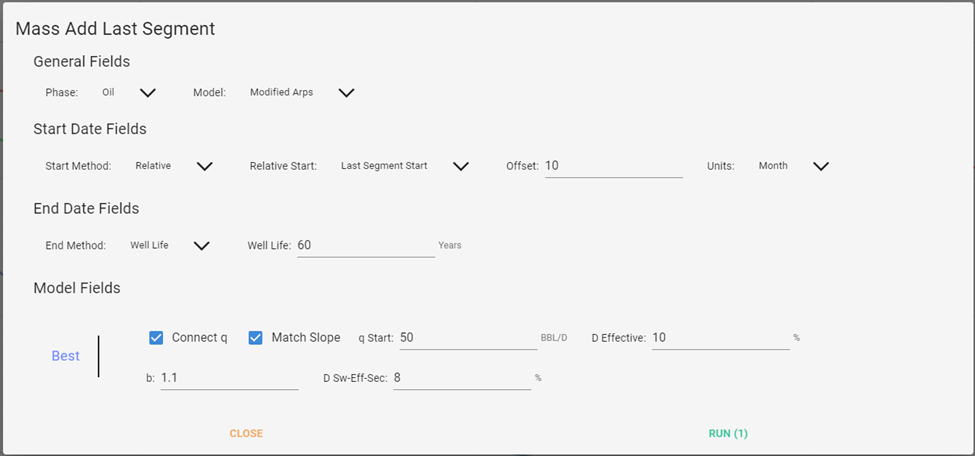Expand the Model dropdown chevron

[x=346, y=93]
